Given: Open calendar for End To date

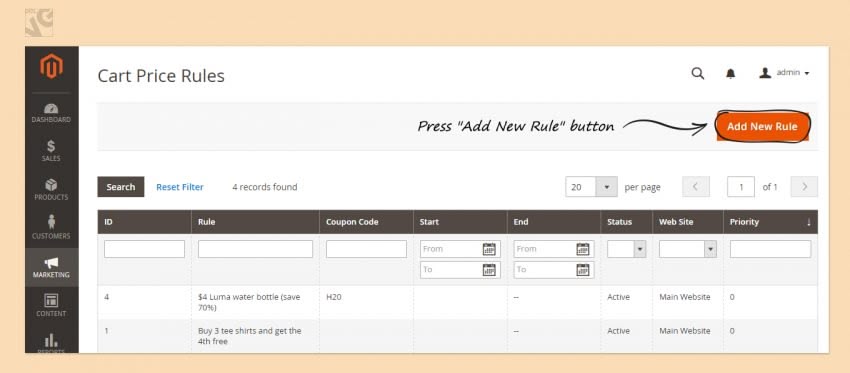Looking at the screenshot, I should coord(583,269).
